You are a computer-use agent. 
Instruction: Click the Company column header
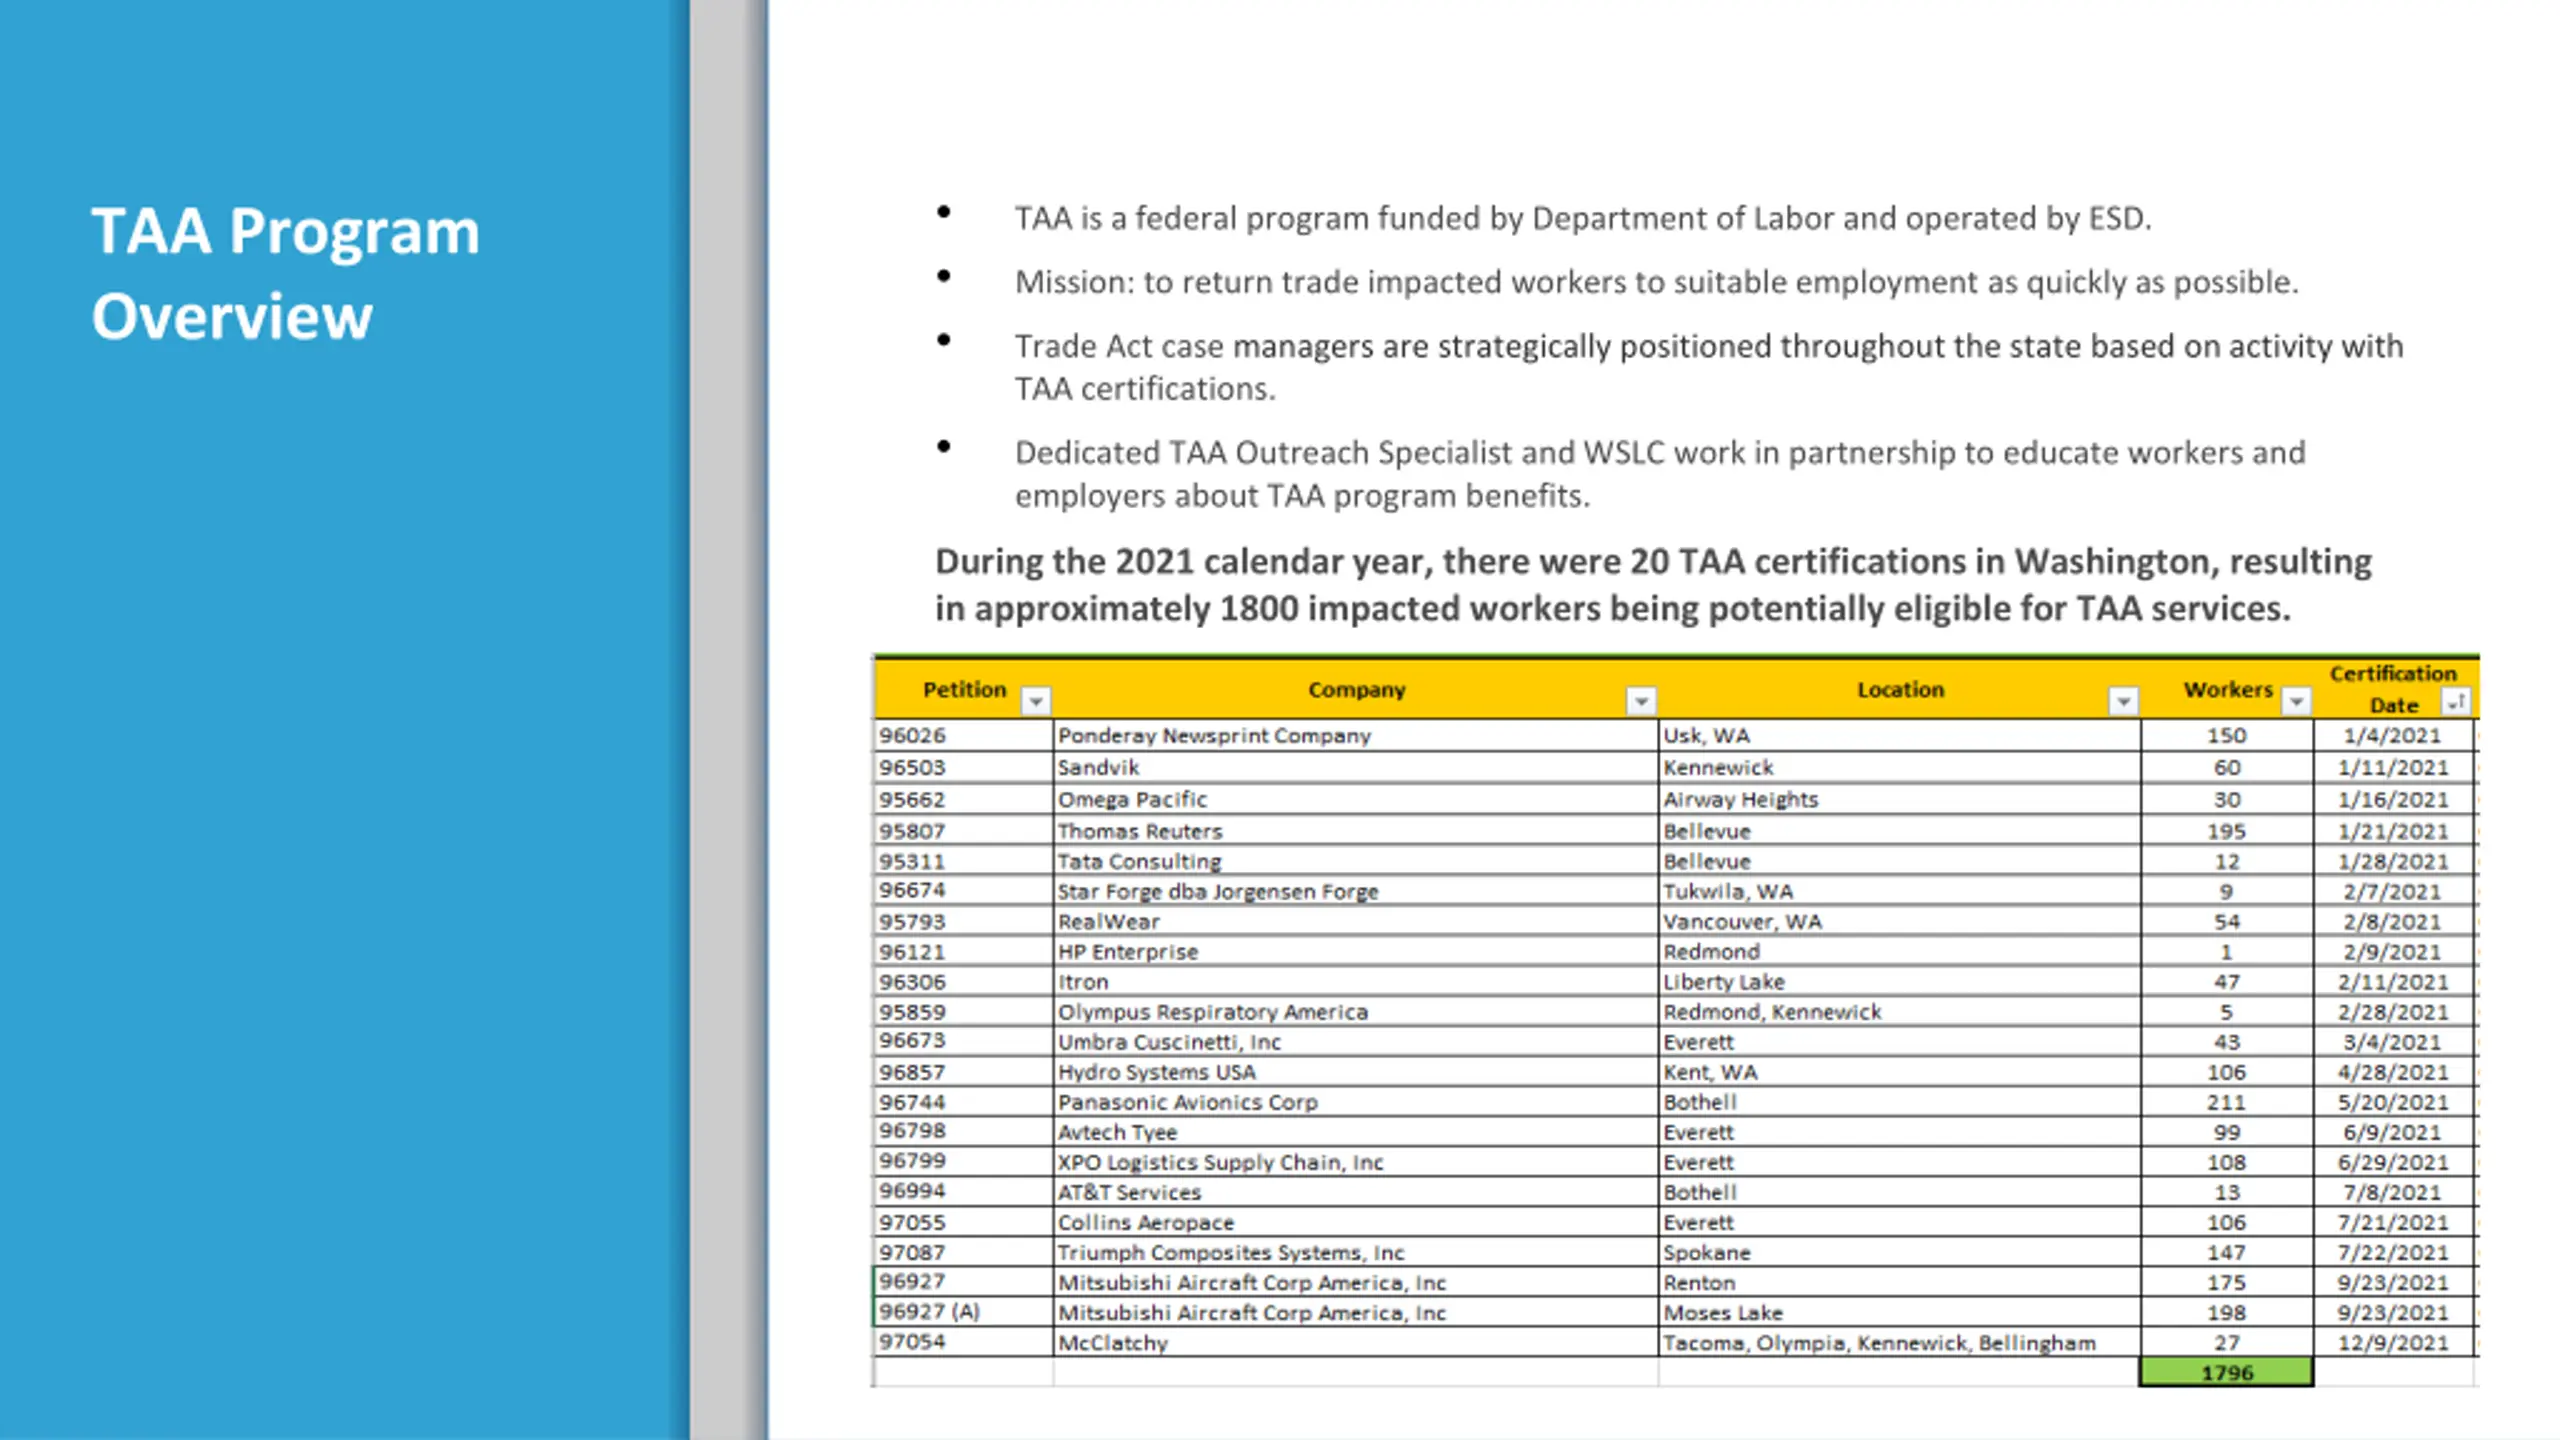[x=1356, y=689]
